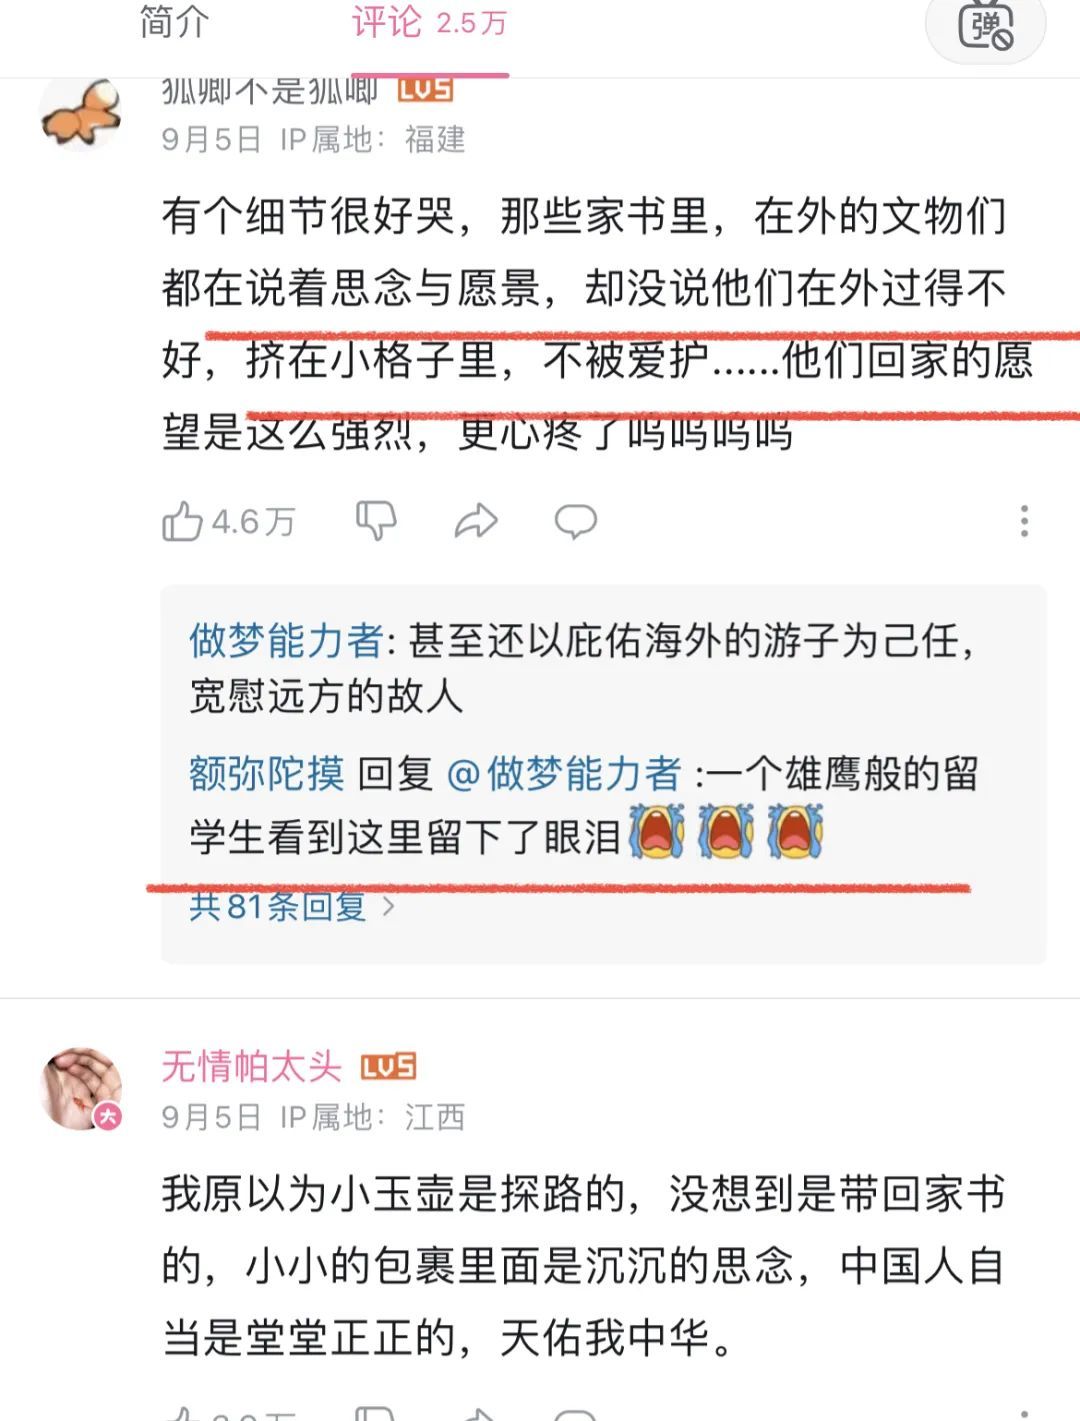Tap the chevron after 共81条回复

pos(388,907)
